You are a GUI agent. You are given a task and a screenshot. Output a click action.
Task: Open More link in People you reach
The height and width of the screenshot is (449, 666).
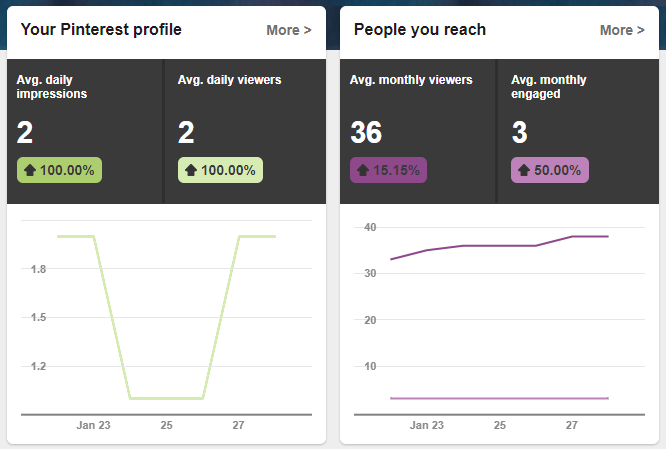[622, 30]
